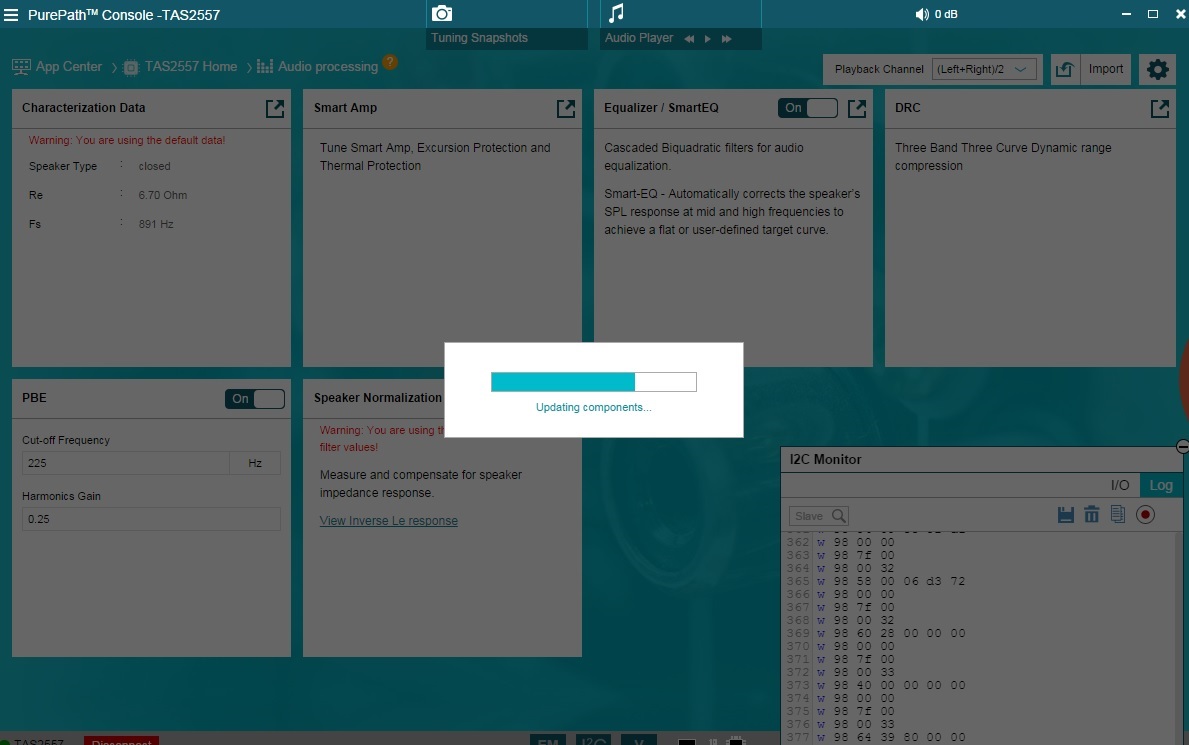Open View Inverse Le response link
This screenshot has height=745, width=1189.
(388, 521)
